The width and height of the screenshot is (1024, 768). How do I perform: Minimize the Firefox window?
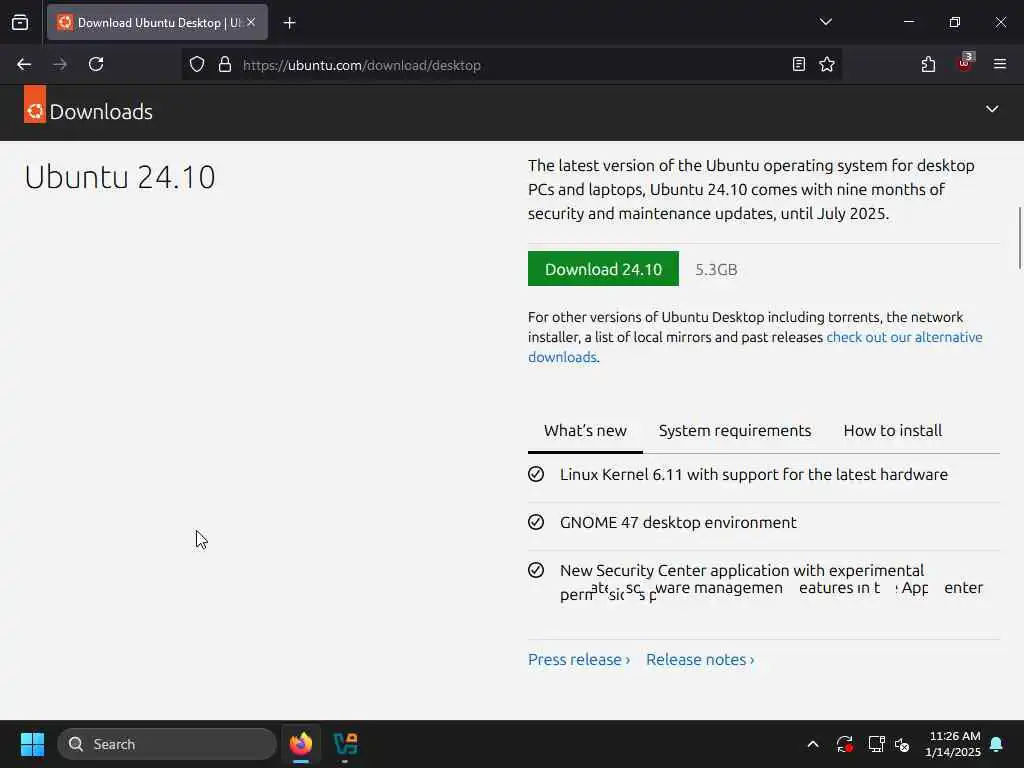point(909,22)
